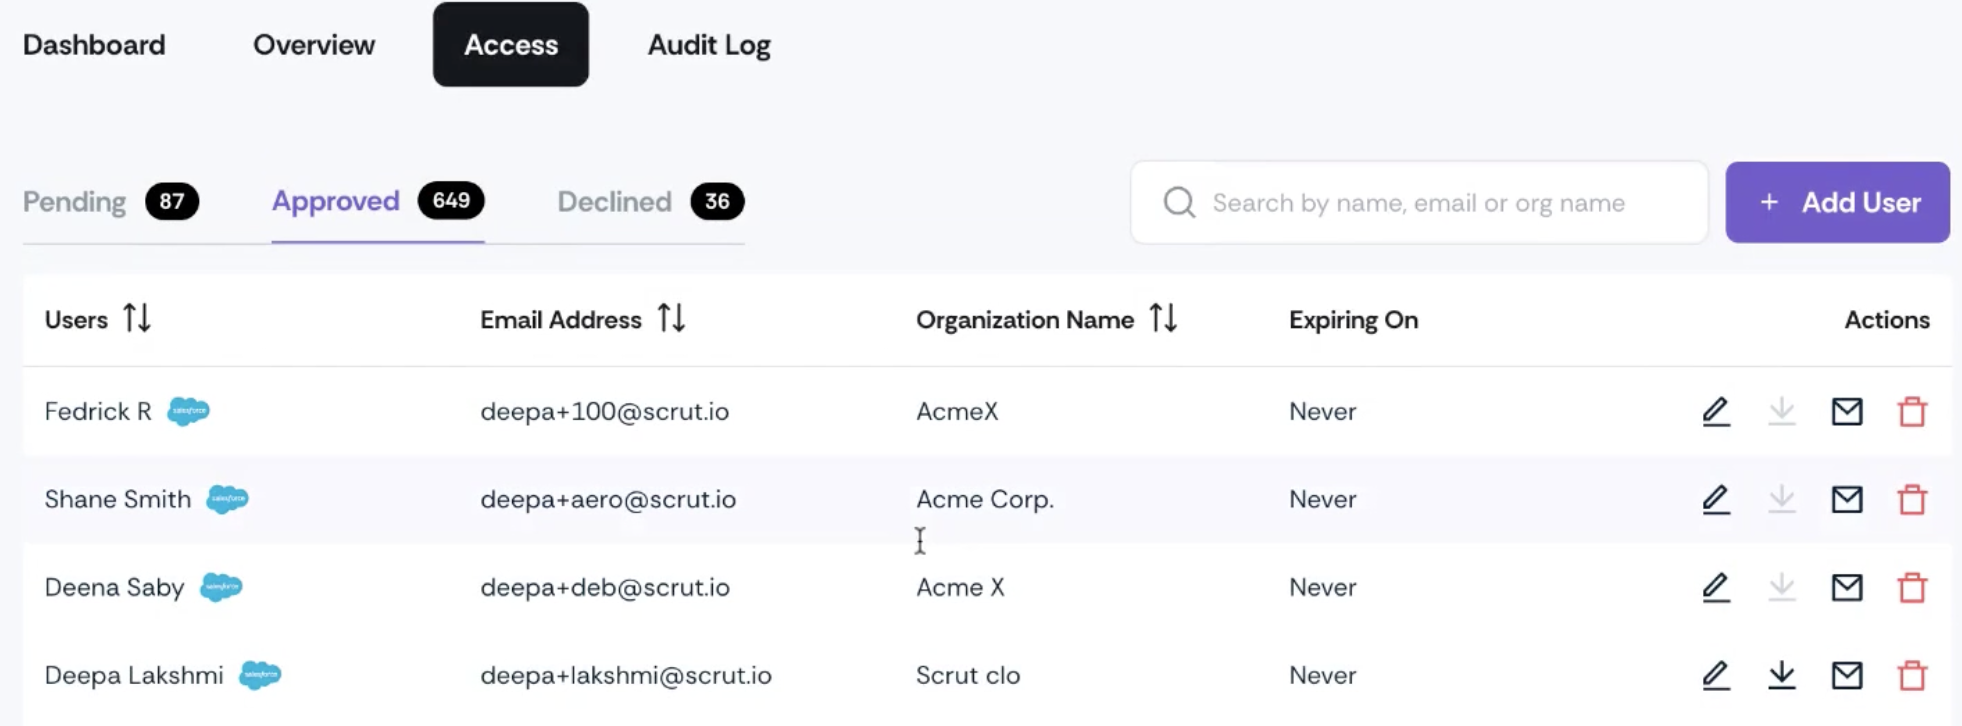The height and width of the screenshot is (726, 1962).
Task: Switch to the Audit Log tab
Action: click(709, 45)
